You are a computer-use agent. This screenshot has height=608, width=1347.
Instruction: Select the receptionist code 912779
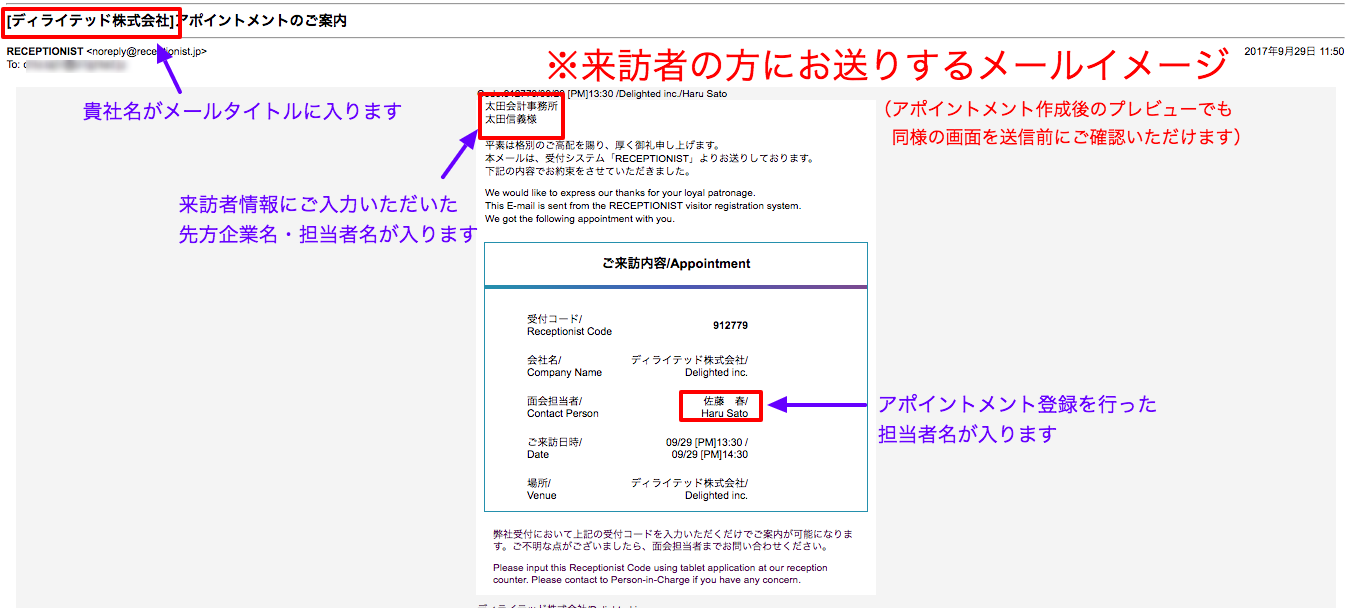(730, 326)
